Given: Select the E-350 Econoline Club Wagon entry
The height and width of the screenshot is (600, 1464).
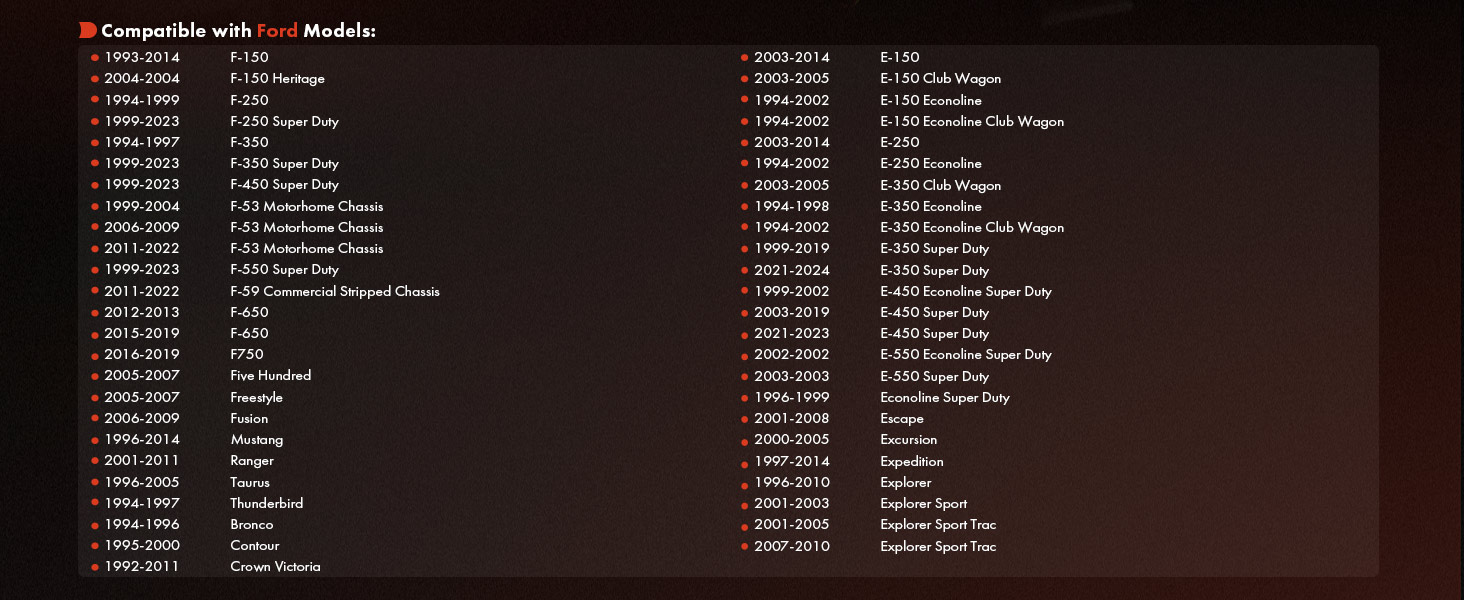Looking at the screenshot, I should pos(972,227).
